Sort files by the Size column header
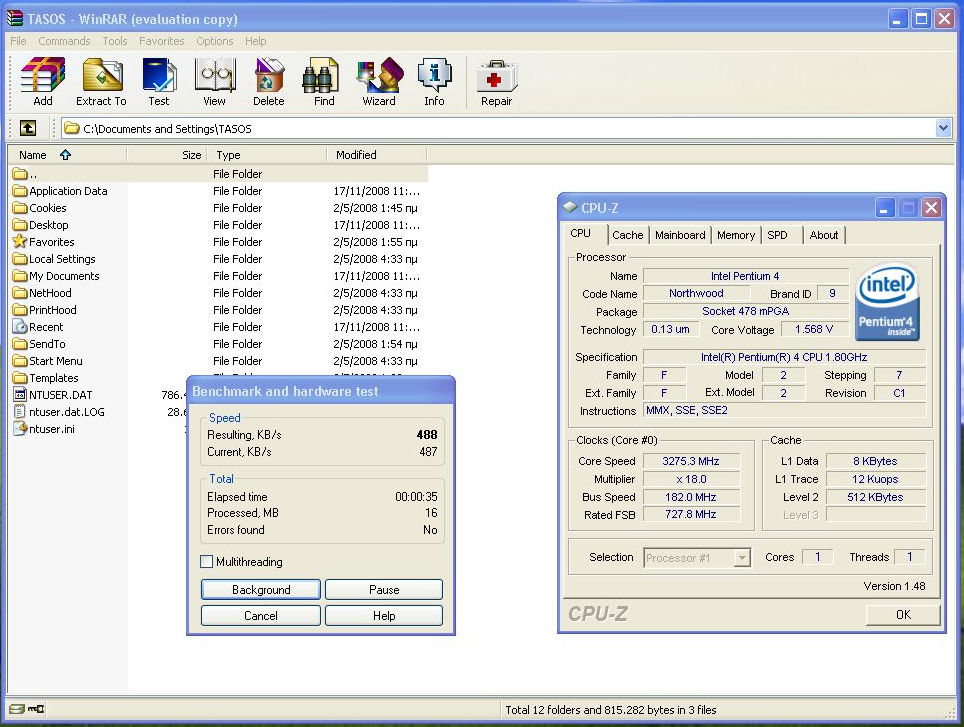This screenshot has height=727, width=964. pyautogui.click(x=166, y=155)
